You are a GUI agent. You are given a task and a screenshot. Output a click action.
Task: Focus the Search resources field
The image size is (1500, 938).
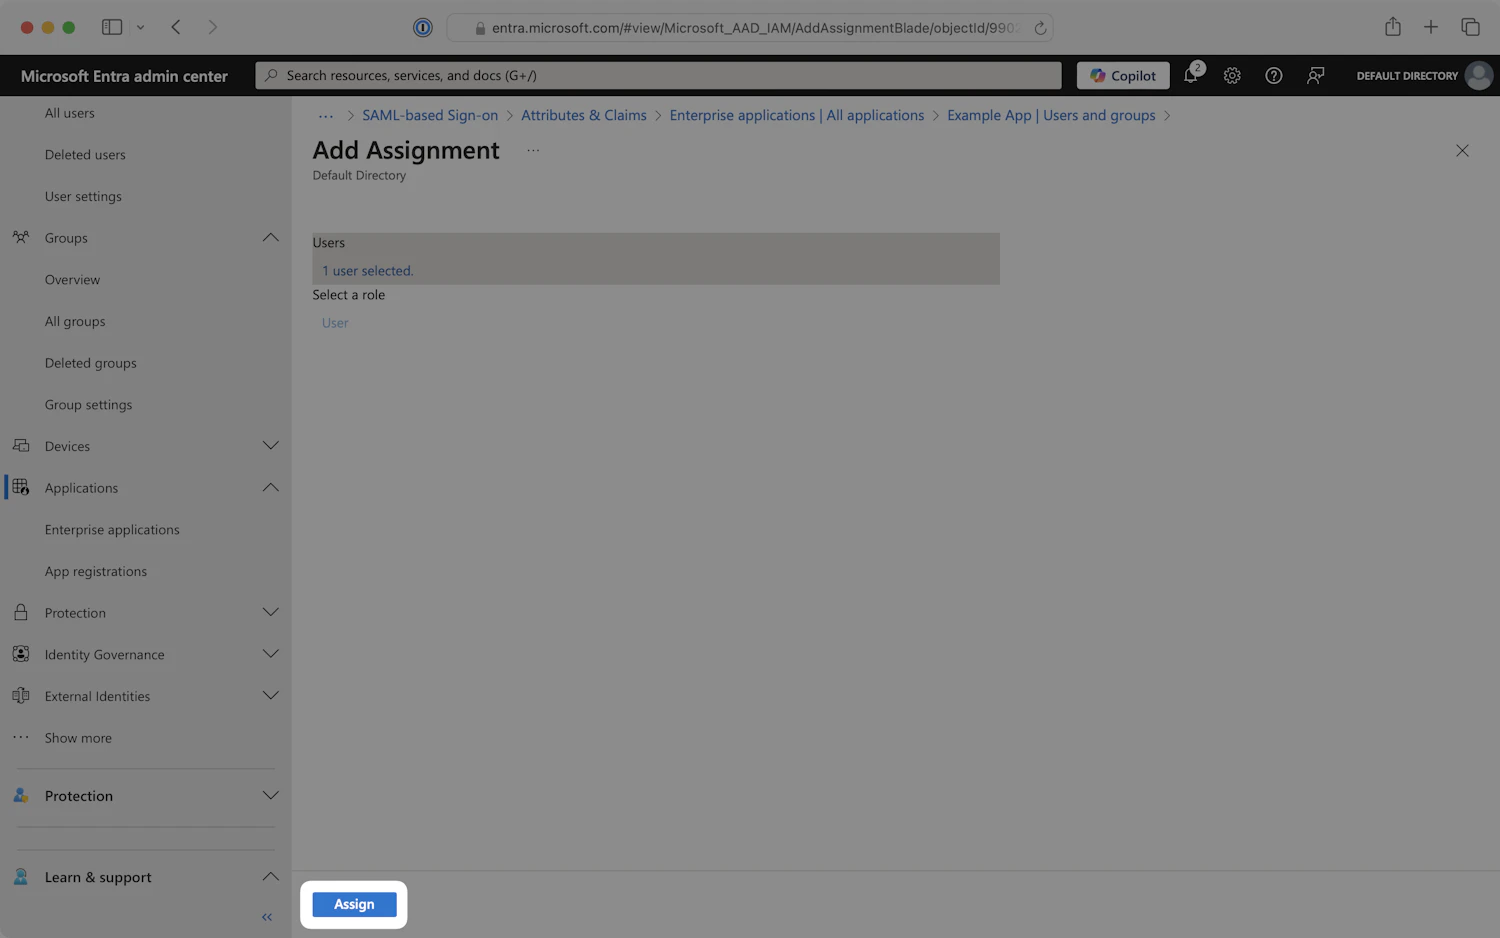(658, 76)
